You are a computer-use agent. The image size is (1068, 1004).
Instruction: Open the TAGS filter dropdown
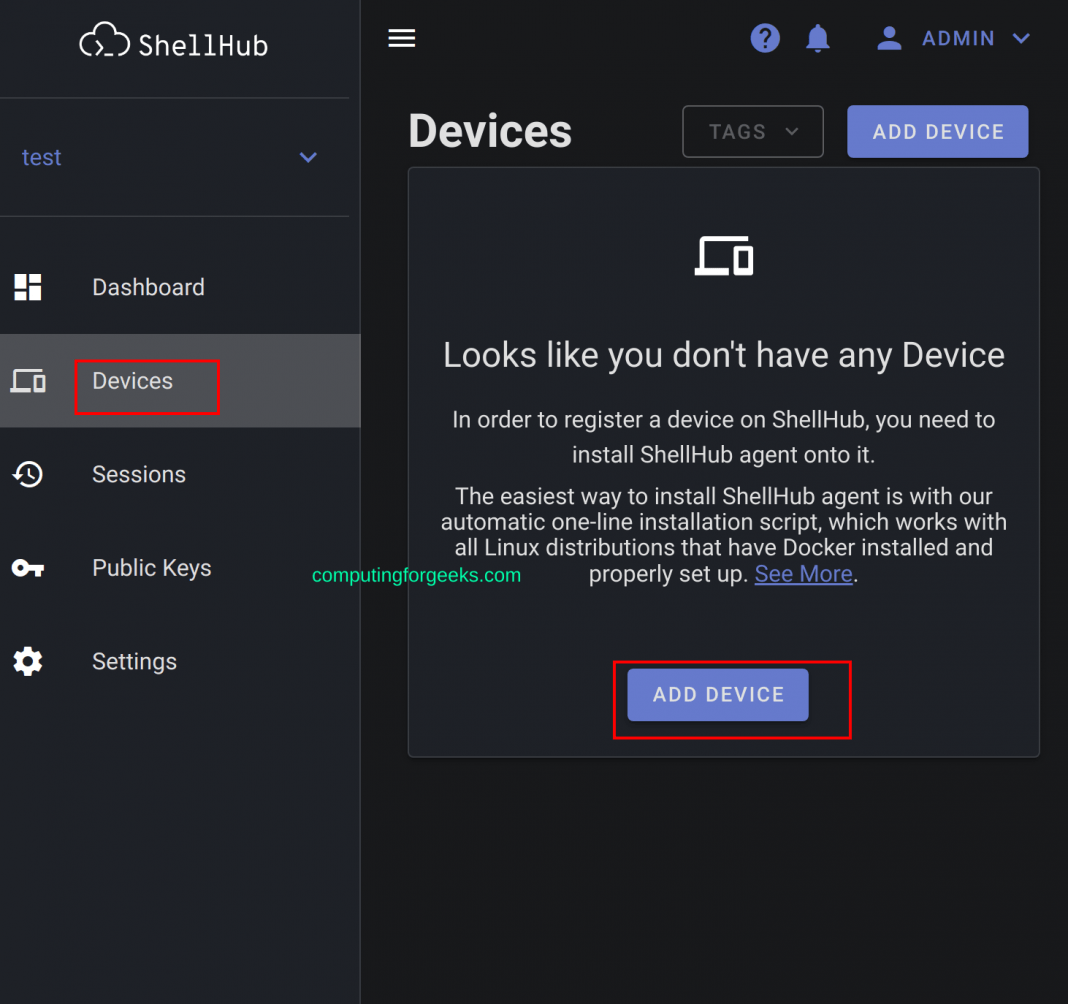tap(752, 131)
